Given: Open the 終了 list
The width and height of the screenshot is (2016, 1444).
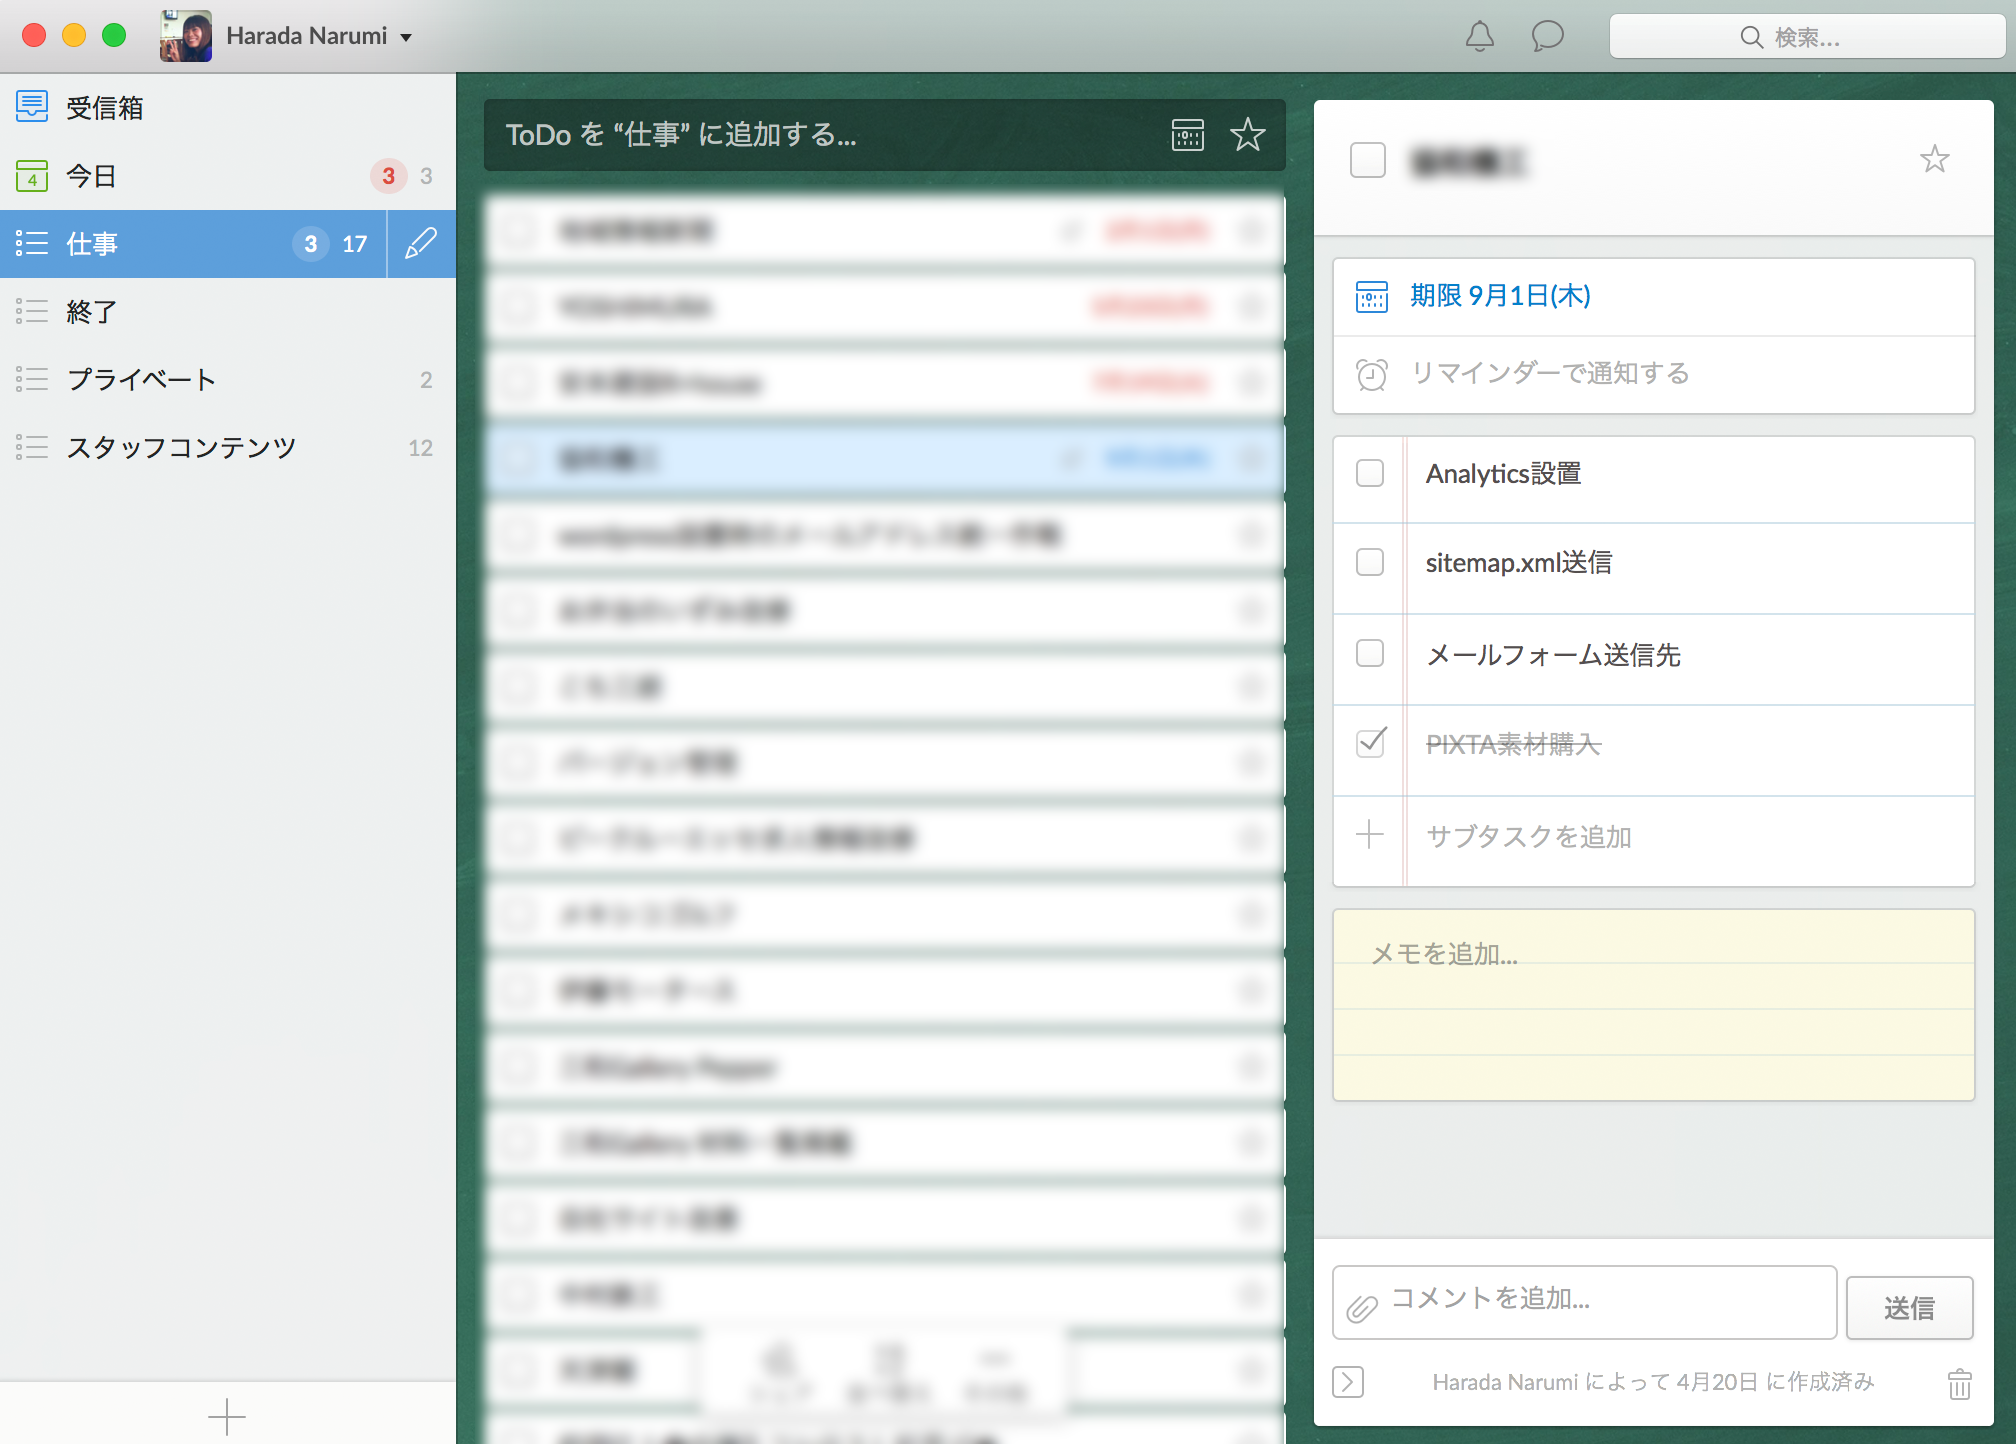Looking at the screenshot, I should [228, 312].
